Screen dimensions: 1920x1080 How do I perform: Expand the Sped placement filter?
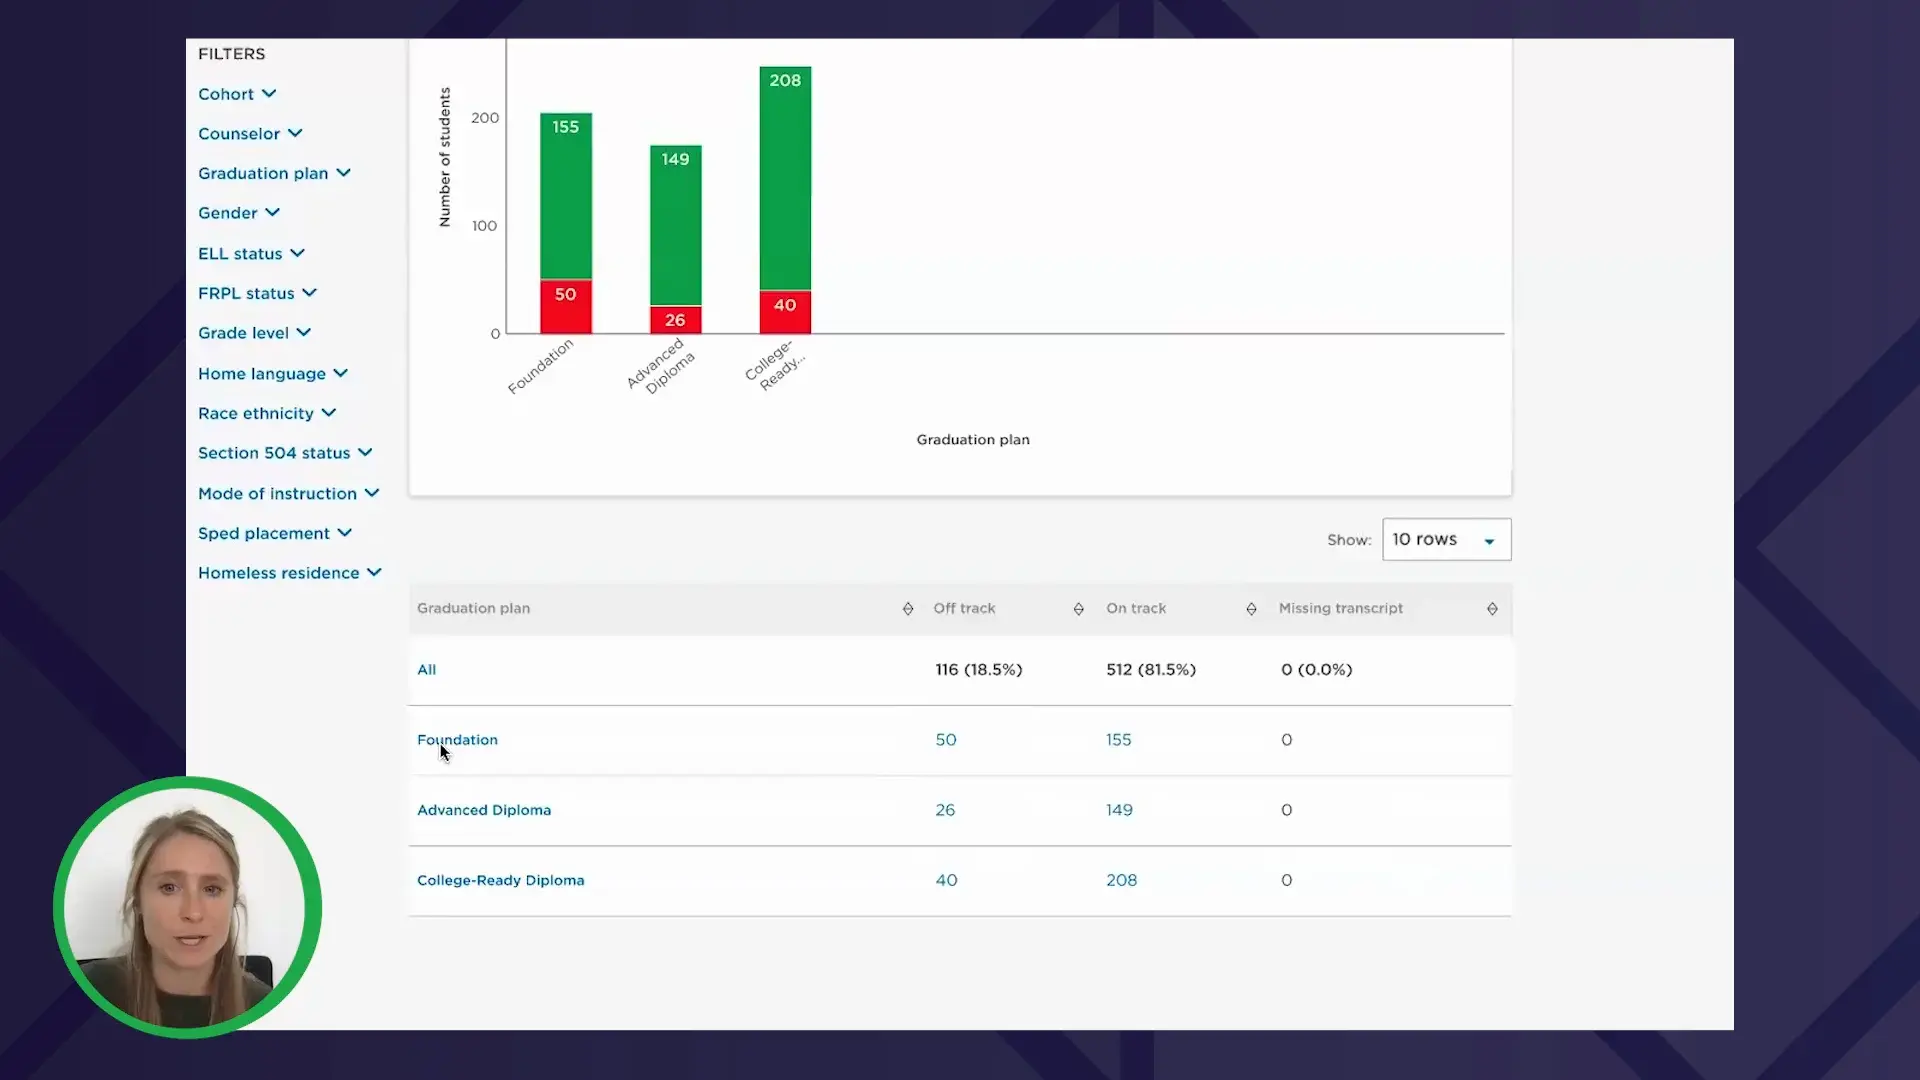click(x=275, y=534)
